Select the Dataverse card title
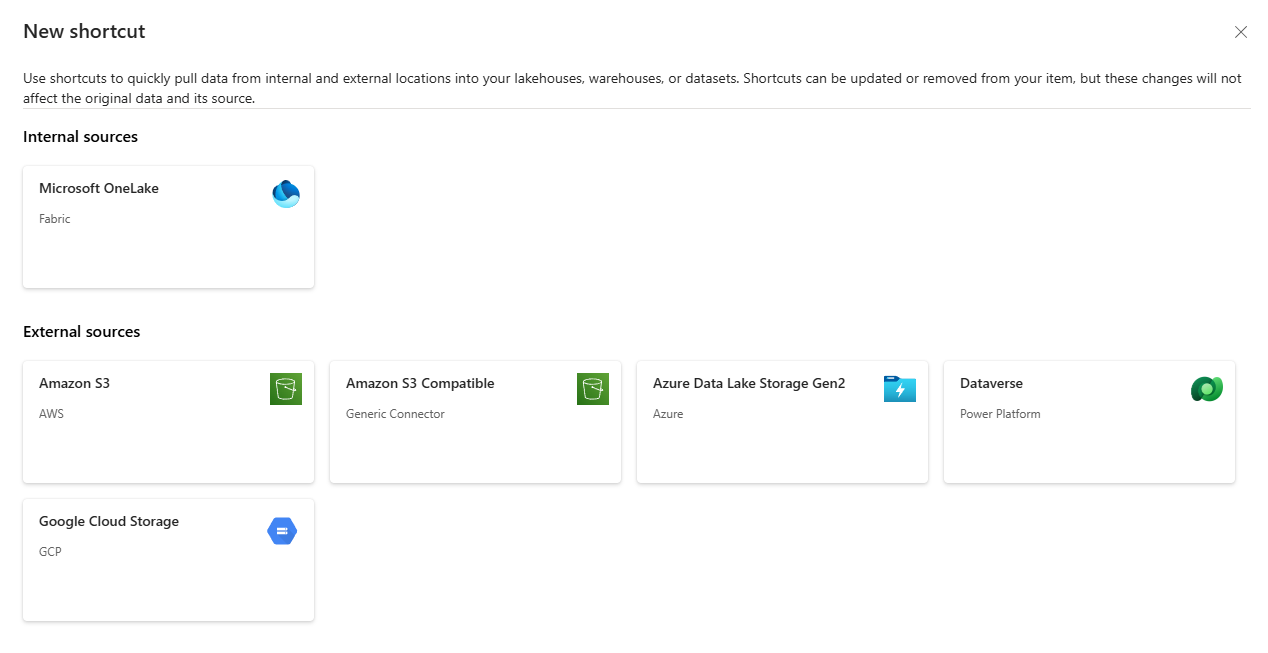The height and width of the screenshot is (653, 1268). tap(991, 383)
